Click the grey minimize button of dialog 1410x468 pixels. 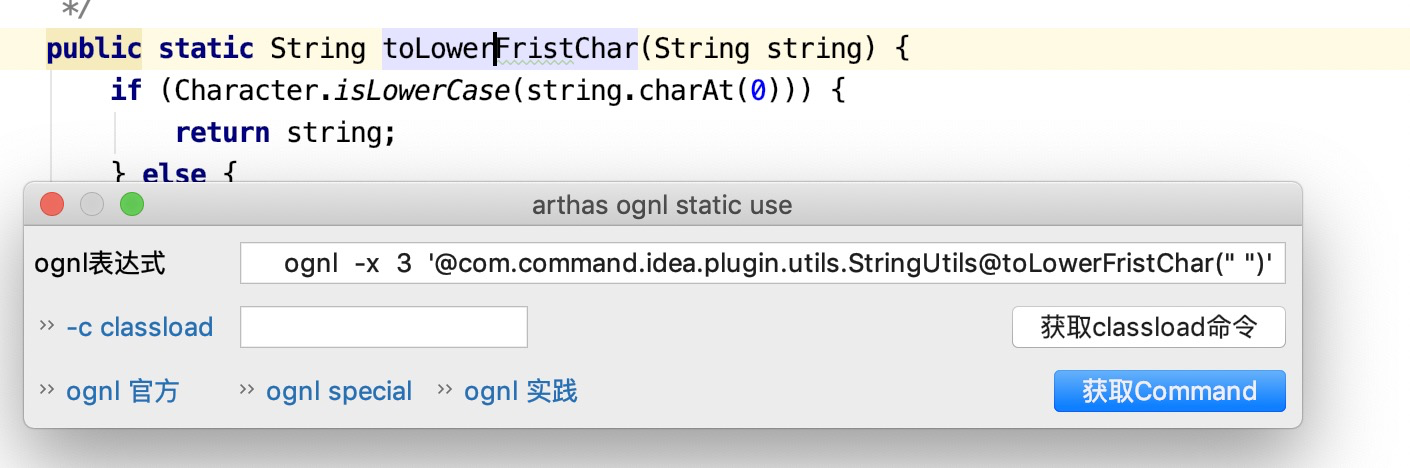pyautogui.click(x=92, y=206)
